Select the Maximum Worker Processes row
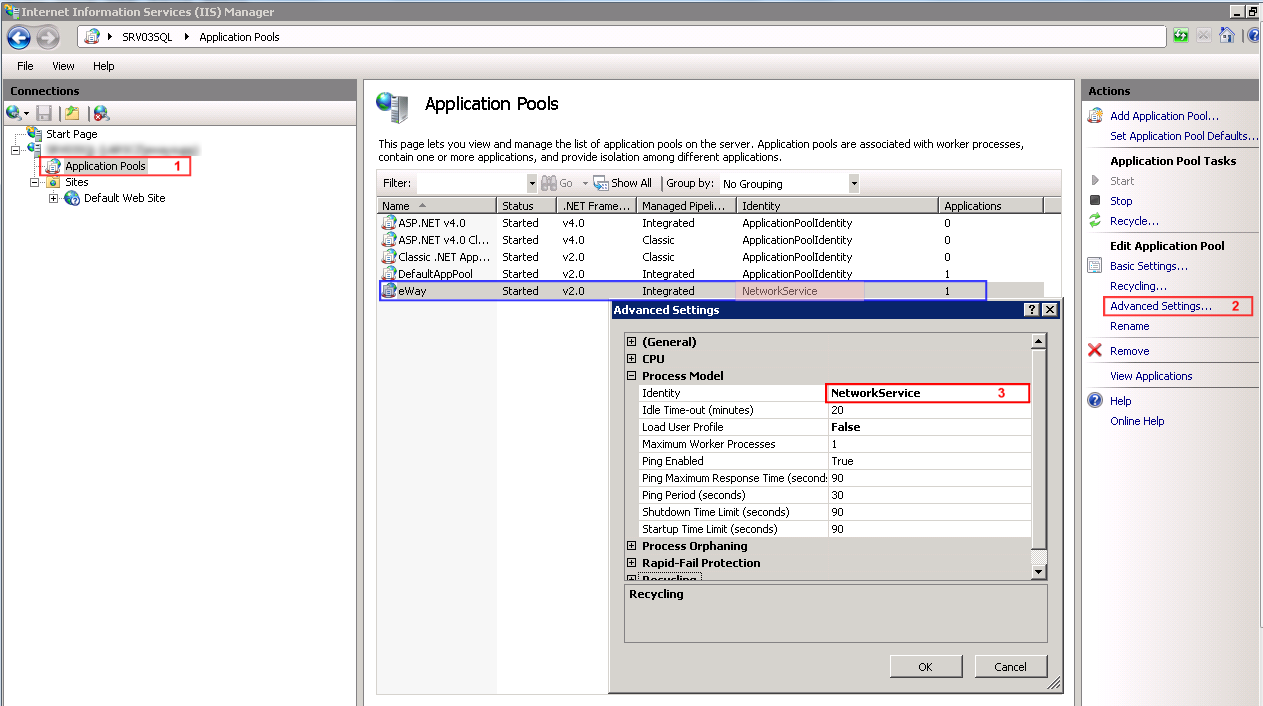Image resolution: width=1263 pixels, height=706 pixels. pyautogui.click(x=834, y=444)
